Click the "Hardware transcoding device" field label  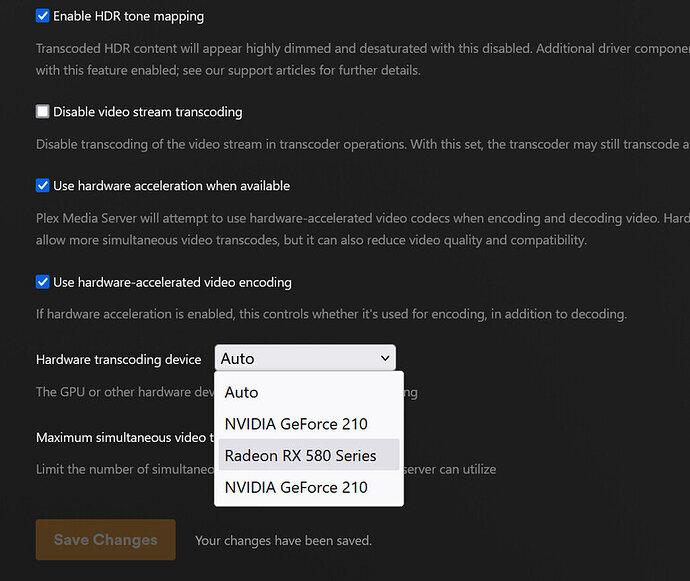click(x=119, y=359)
